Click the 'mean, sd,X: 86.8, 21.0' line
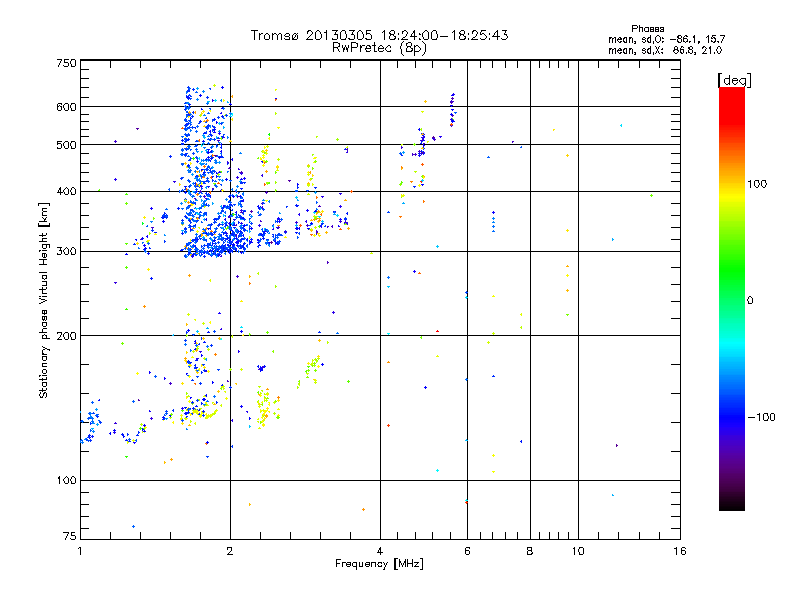 665,51
